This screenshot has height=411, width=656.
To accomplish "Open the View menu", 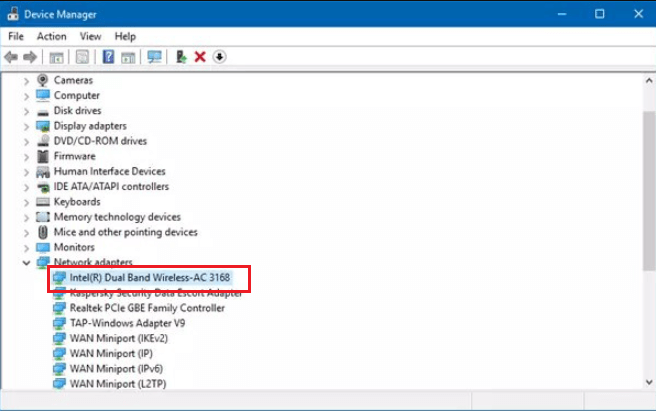I will tap(90, 36).
